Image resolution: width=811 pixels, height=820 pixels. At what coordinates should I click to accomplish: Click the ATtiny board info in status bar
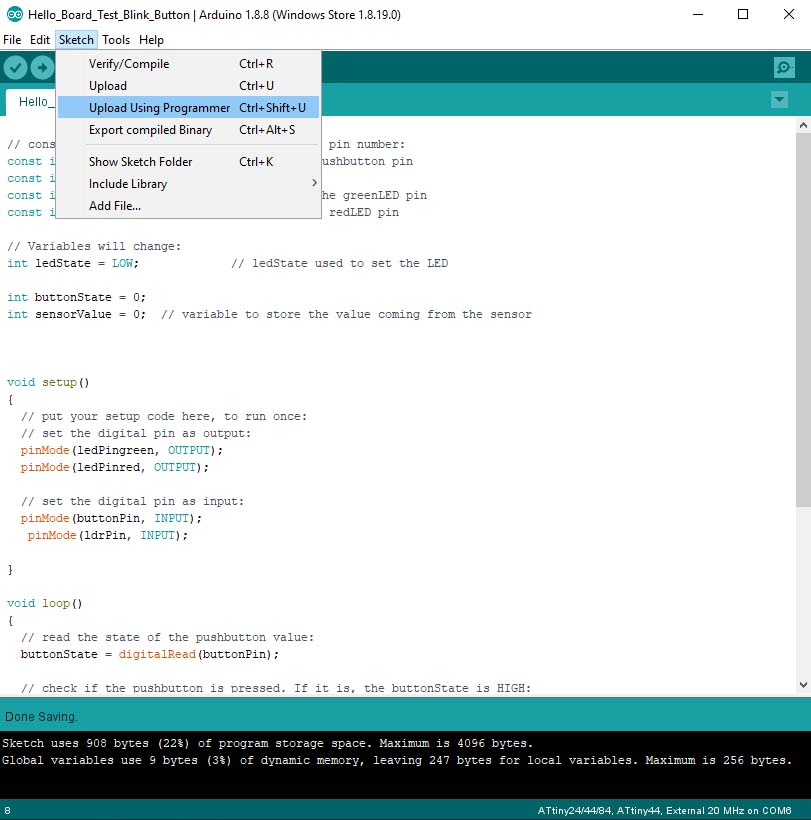point(664,811)
